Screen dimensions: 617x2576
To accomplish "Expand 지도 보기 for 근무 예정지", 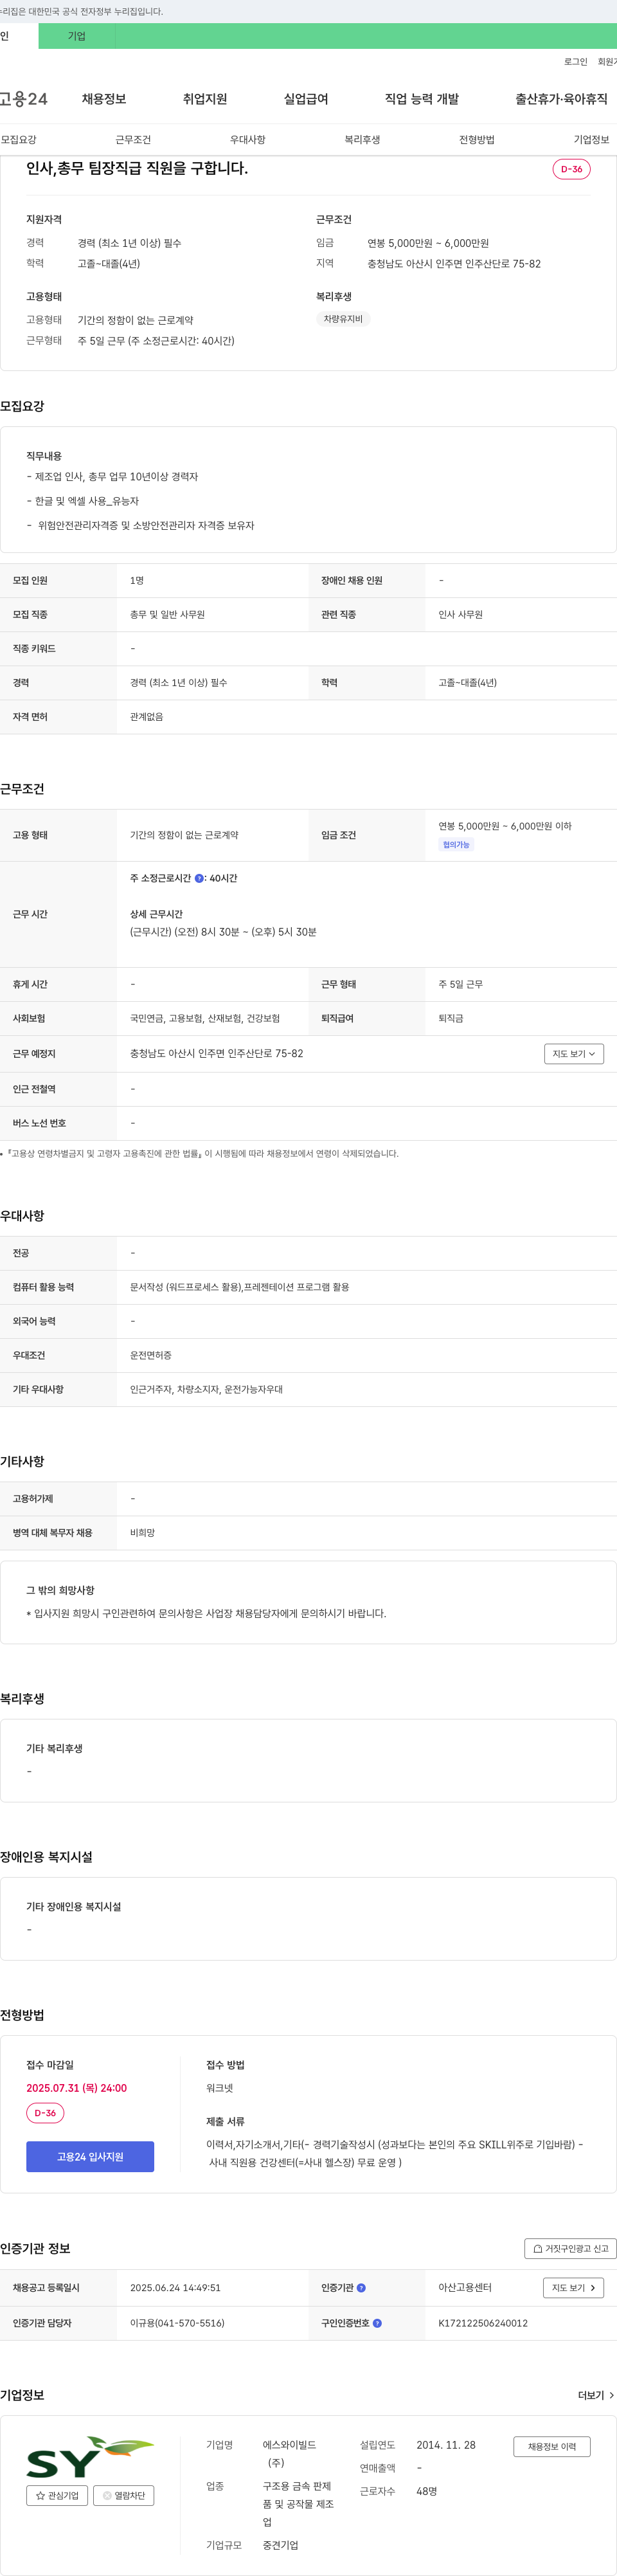I will [574, 1054].
